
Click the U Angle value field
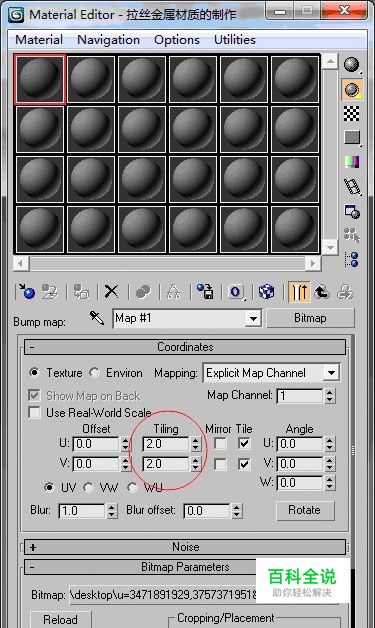(x=300, y=444)
